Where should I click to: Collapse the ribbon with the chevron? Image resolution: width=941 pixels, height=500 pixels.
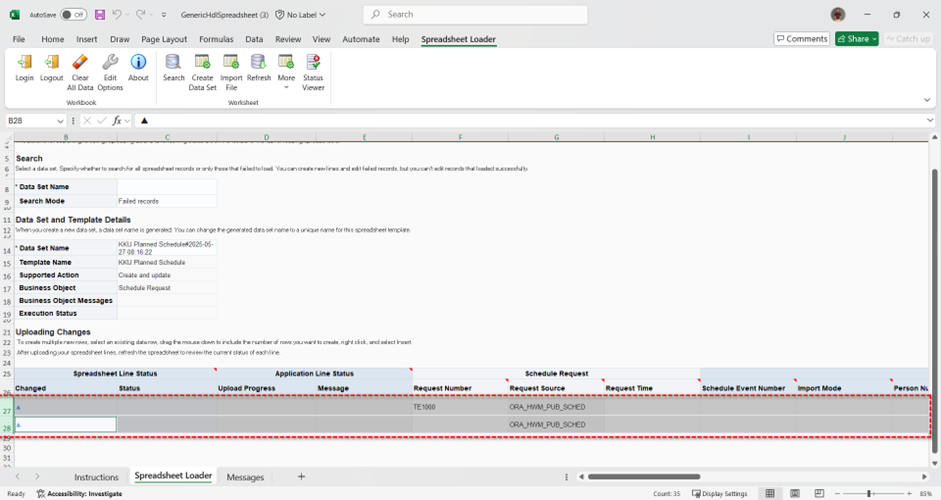(x=927, y=100)
